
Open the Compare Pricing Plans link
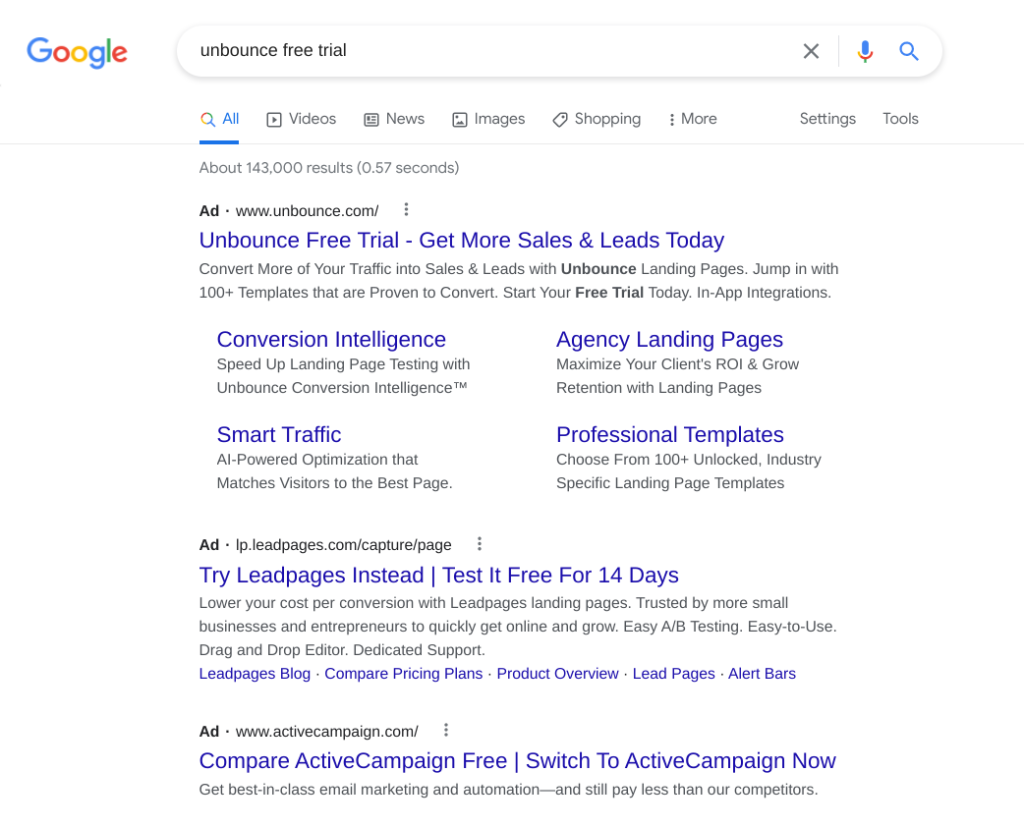click(403, 674)
